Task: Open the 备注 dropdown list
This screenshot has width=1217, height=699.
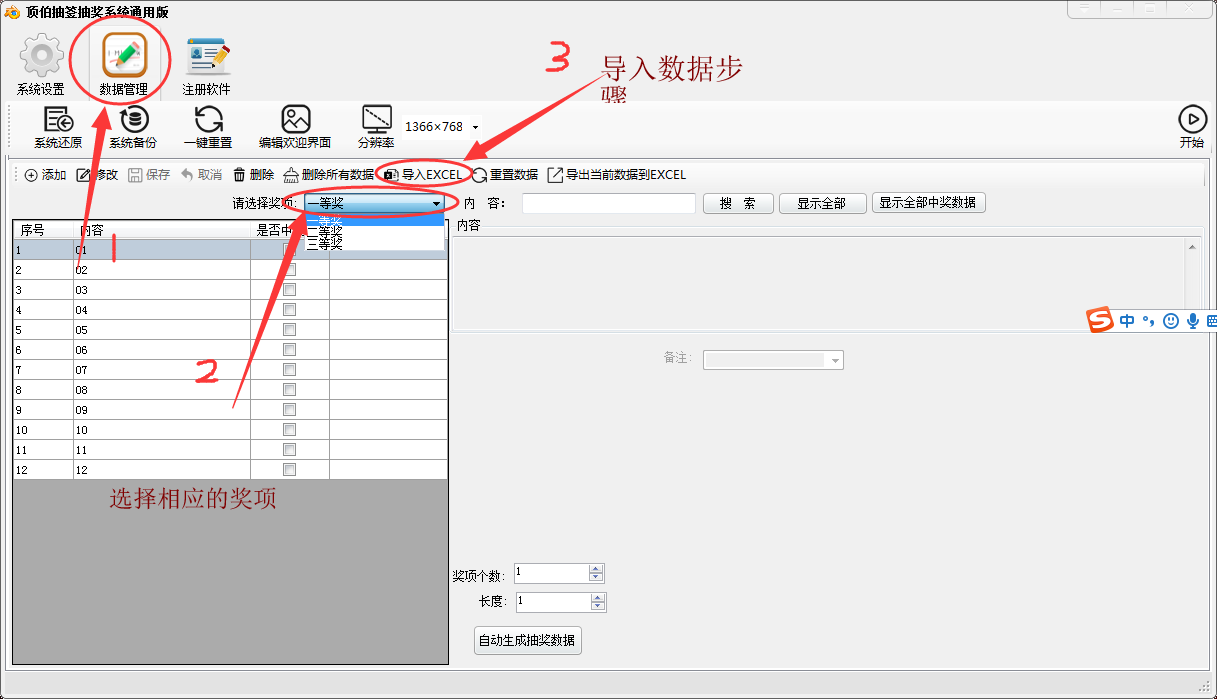Action: coord(834,360)
